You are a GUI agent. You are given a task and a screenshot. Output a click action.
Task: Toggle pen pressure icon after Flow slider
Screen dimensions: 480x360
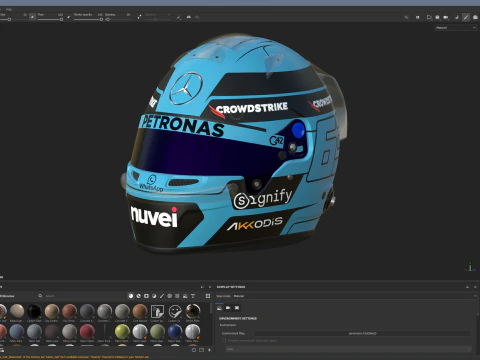pos(69,17)
